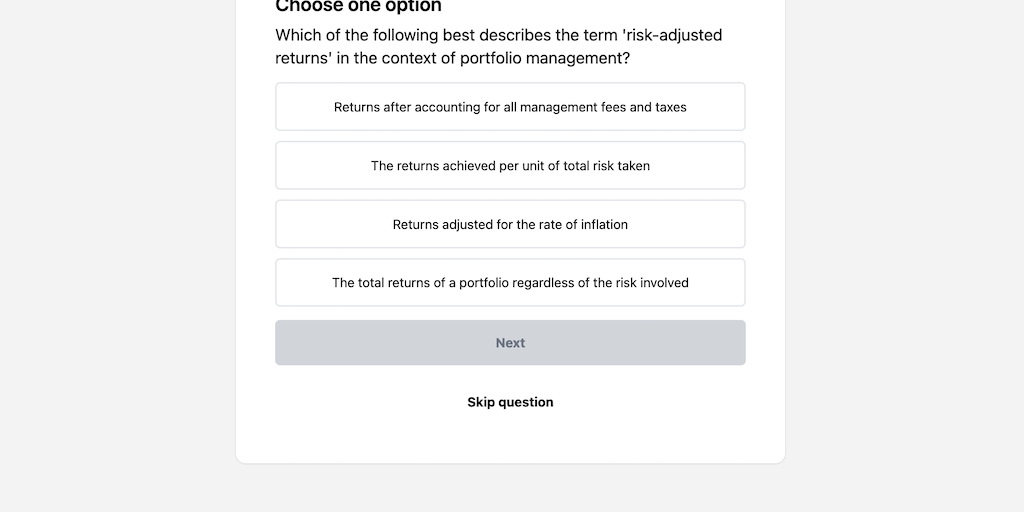The height and width of the screenshot is (512, 1024).
Task: Choose the inflation-related answer option
Action: (x=510, y=225)
